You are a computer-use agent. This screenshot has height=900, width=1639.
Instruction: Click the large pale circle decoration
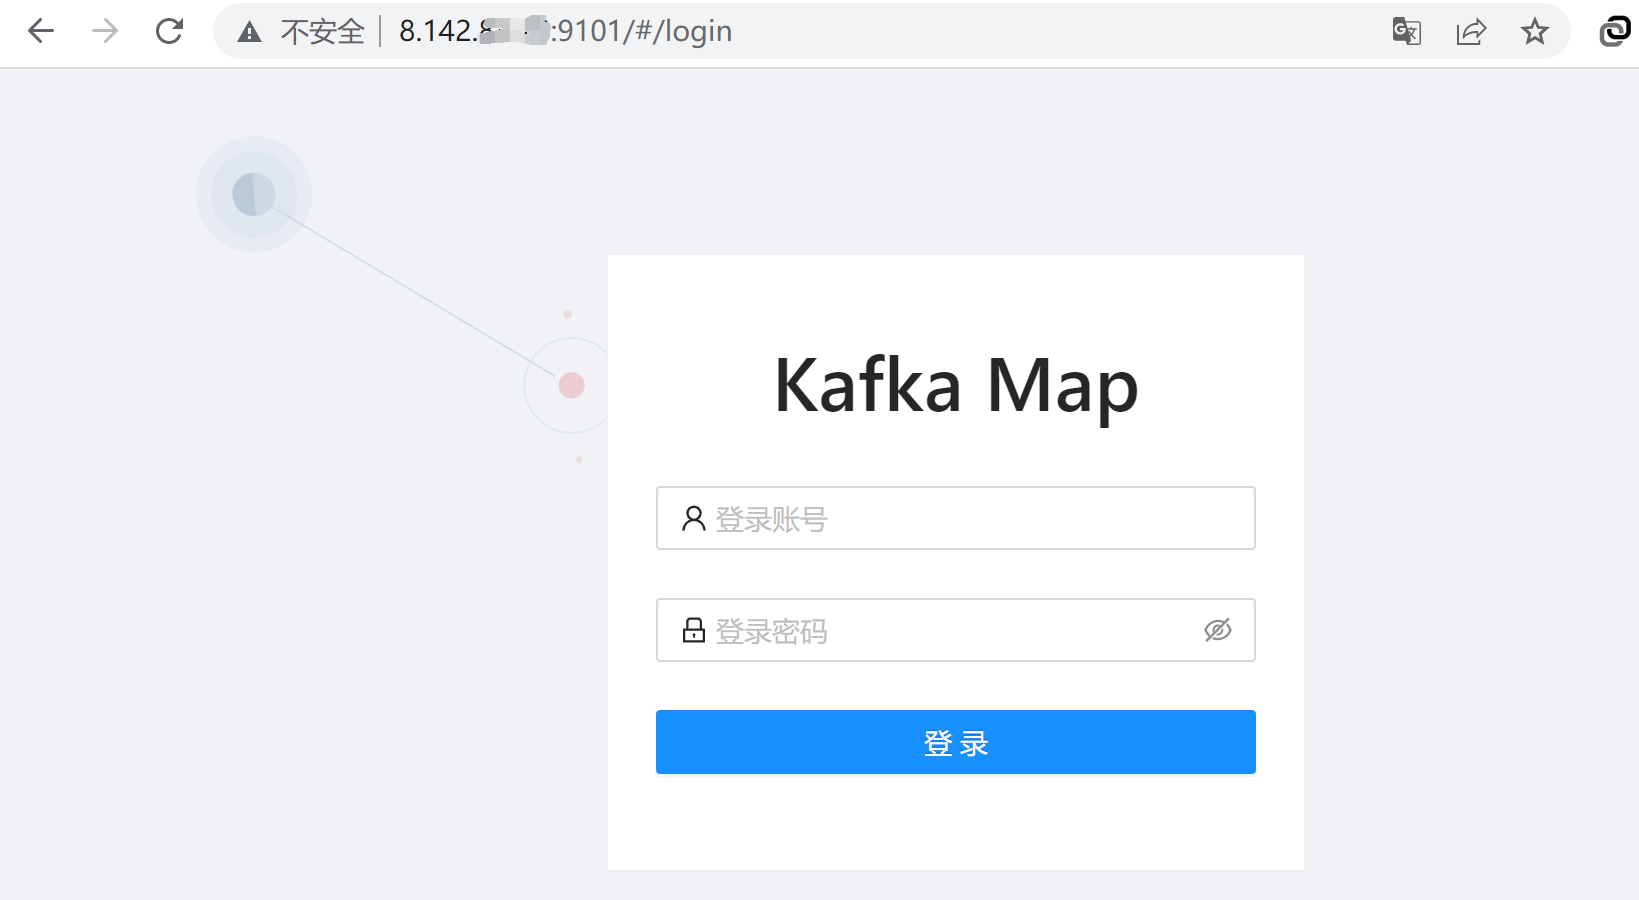pyautogui.click(x=252, y=193)
